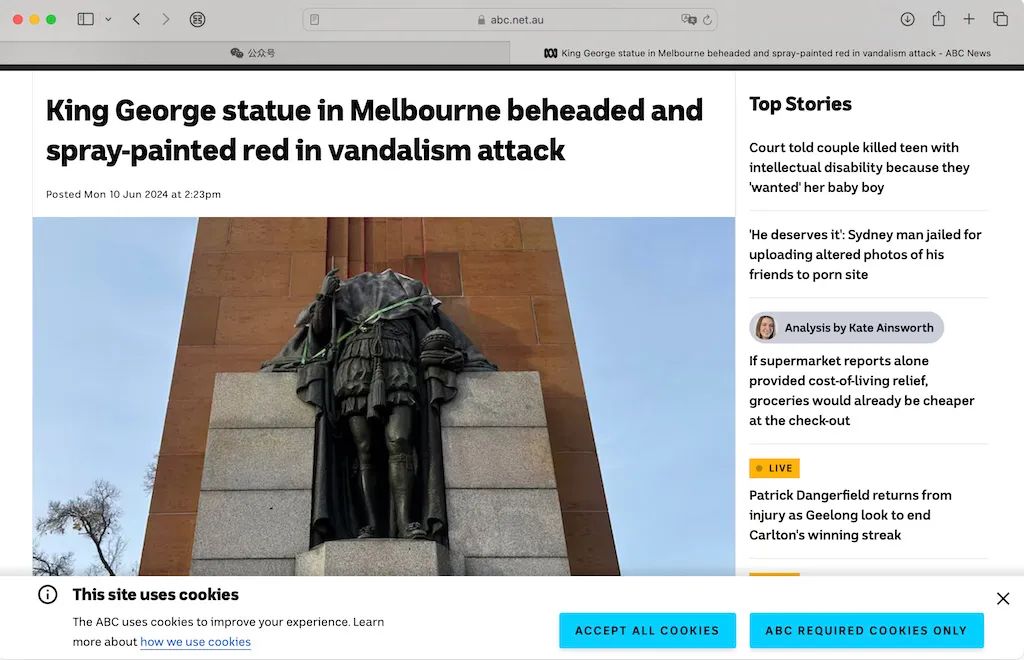Add a new tab with plus icon

(969, 19)
